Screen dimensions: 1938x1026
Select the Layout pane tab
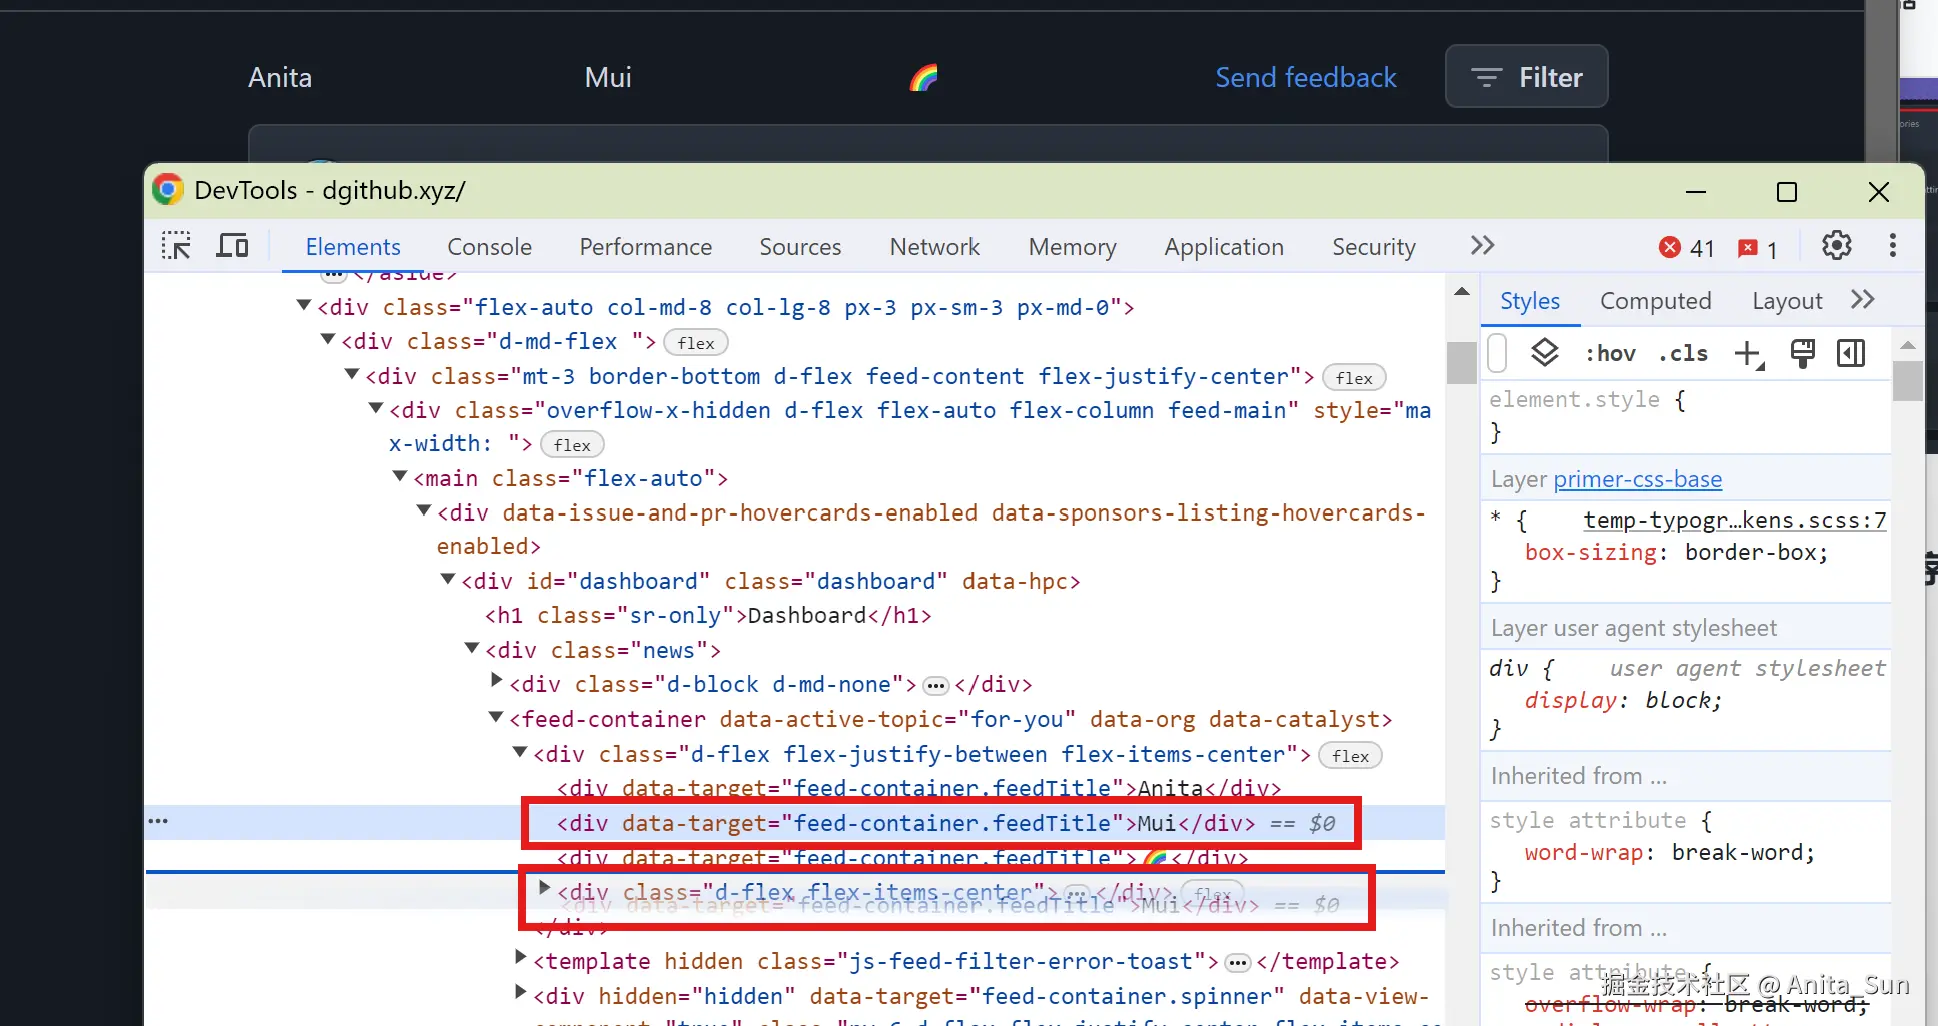coord(1787,301)
